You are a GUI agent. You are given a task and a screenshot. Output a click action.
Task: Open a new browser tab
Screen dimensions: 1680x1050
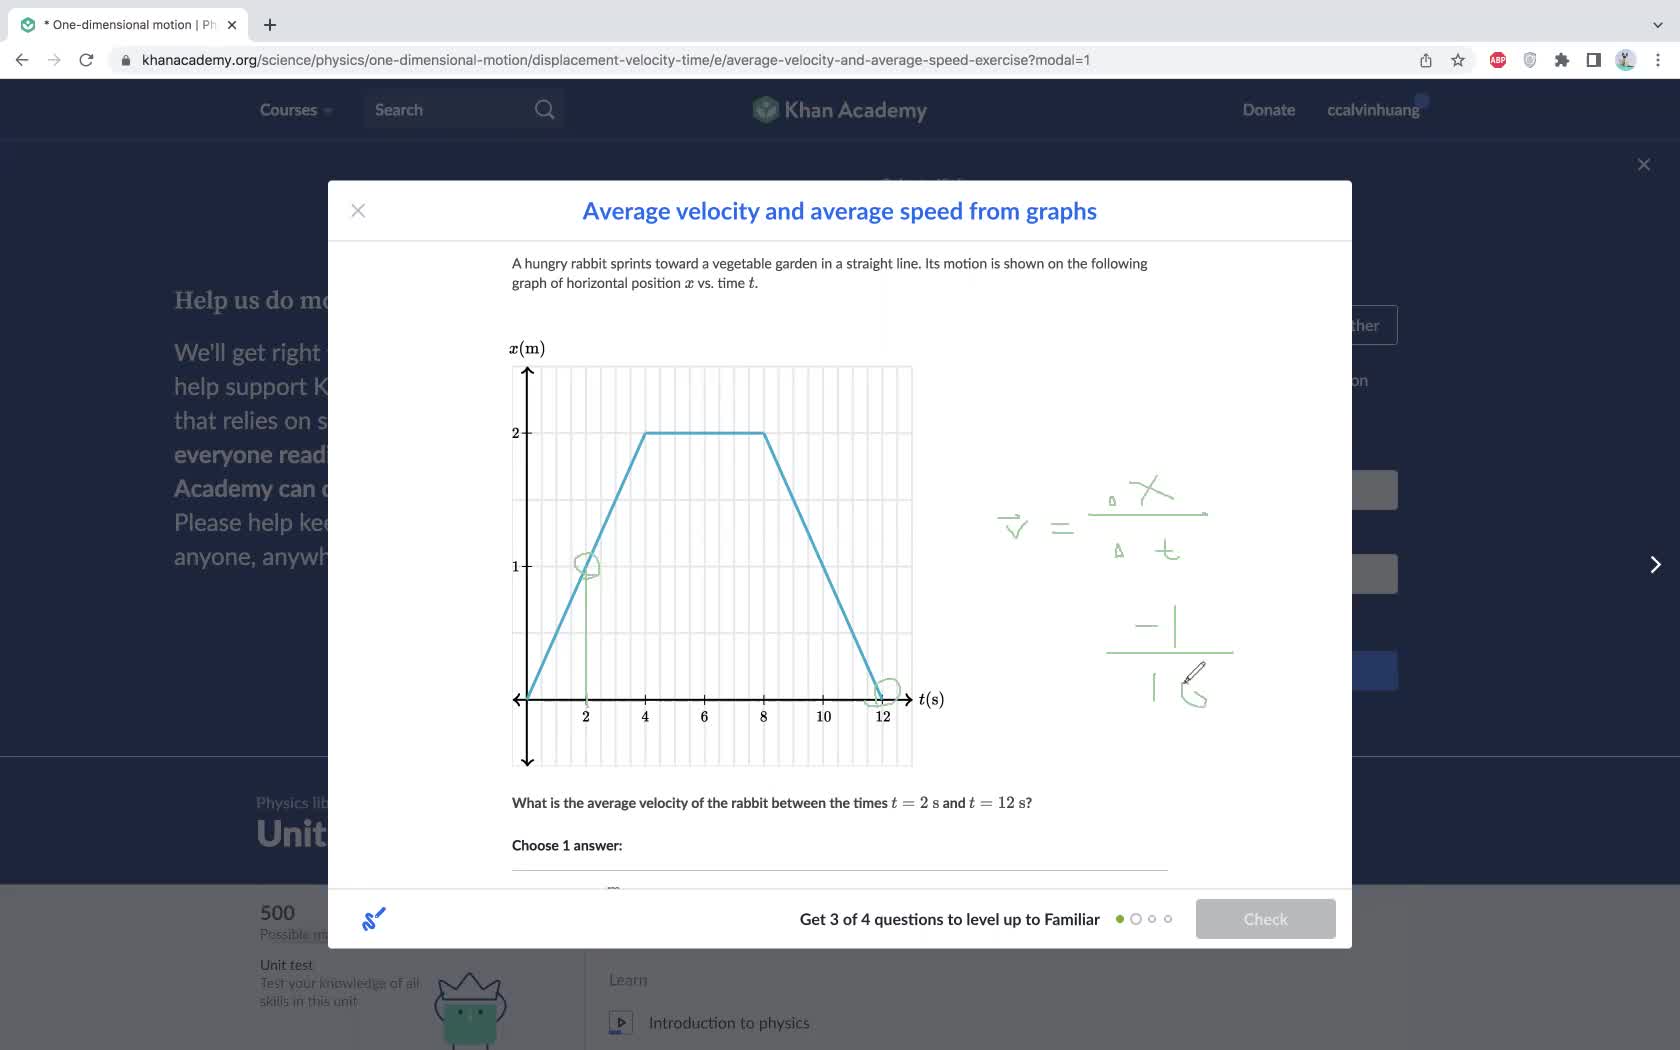tap(270, 25)
